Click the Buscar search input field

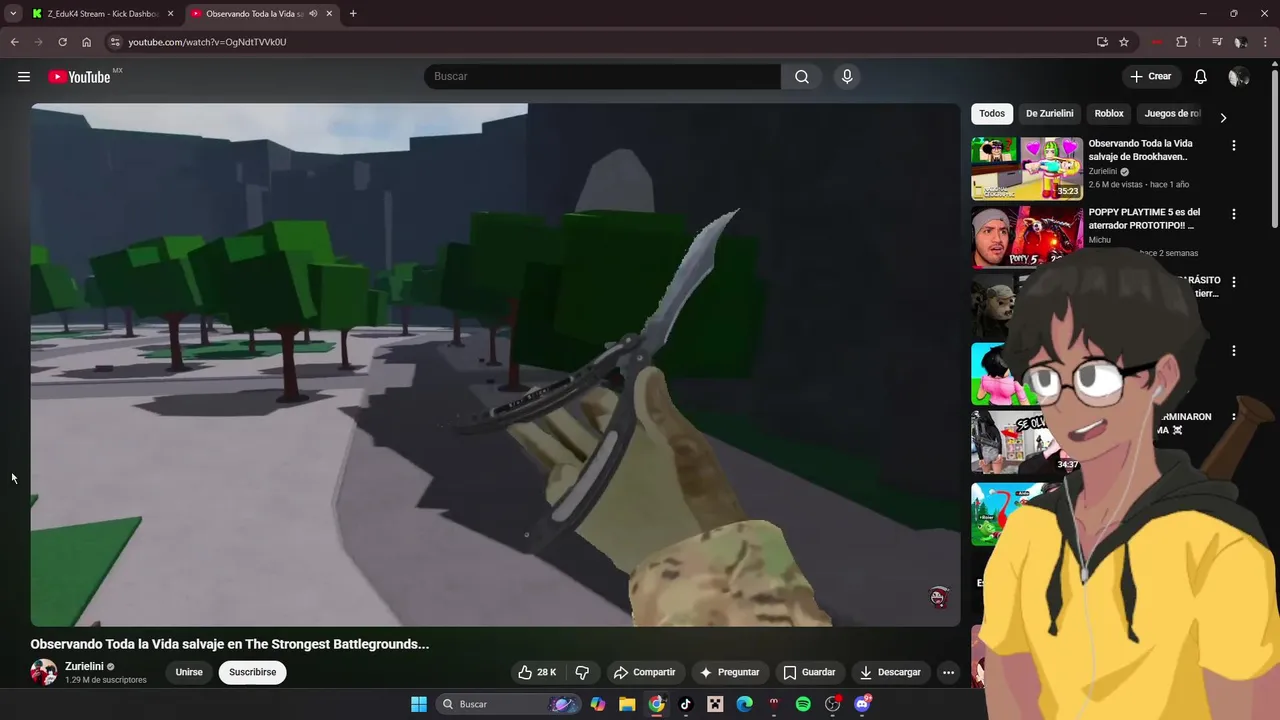click(603, 77)
